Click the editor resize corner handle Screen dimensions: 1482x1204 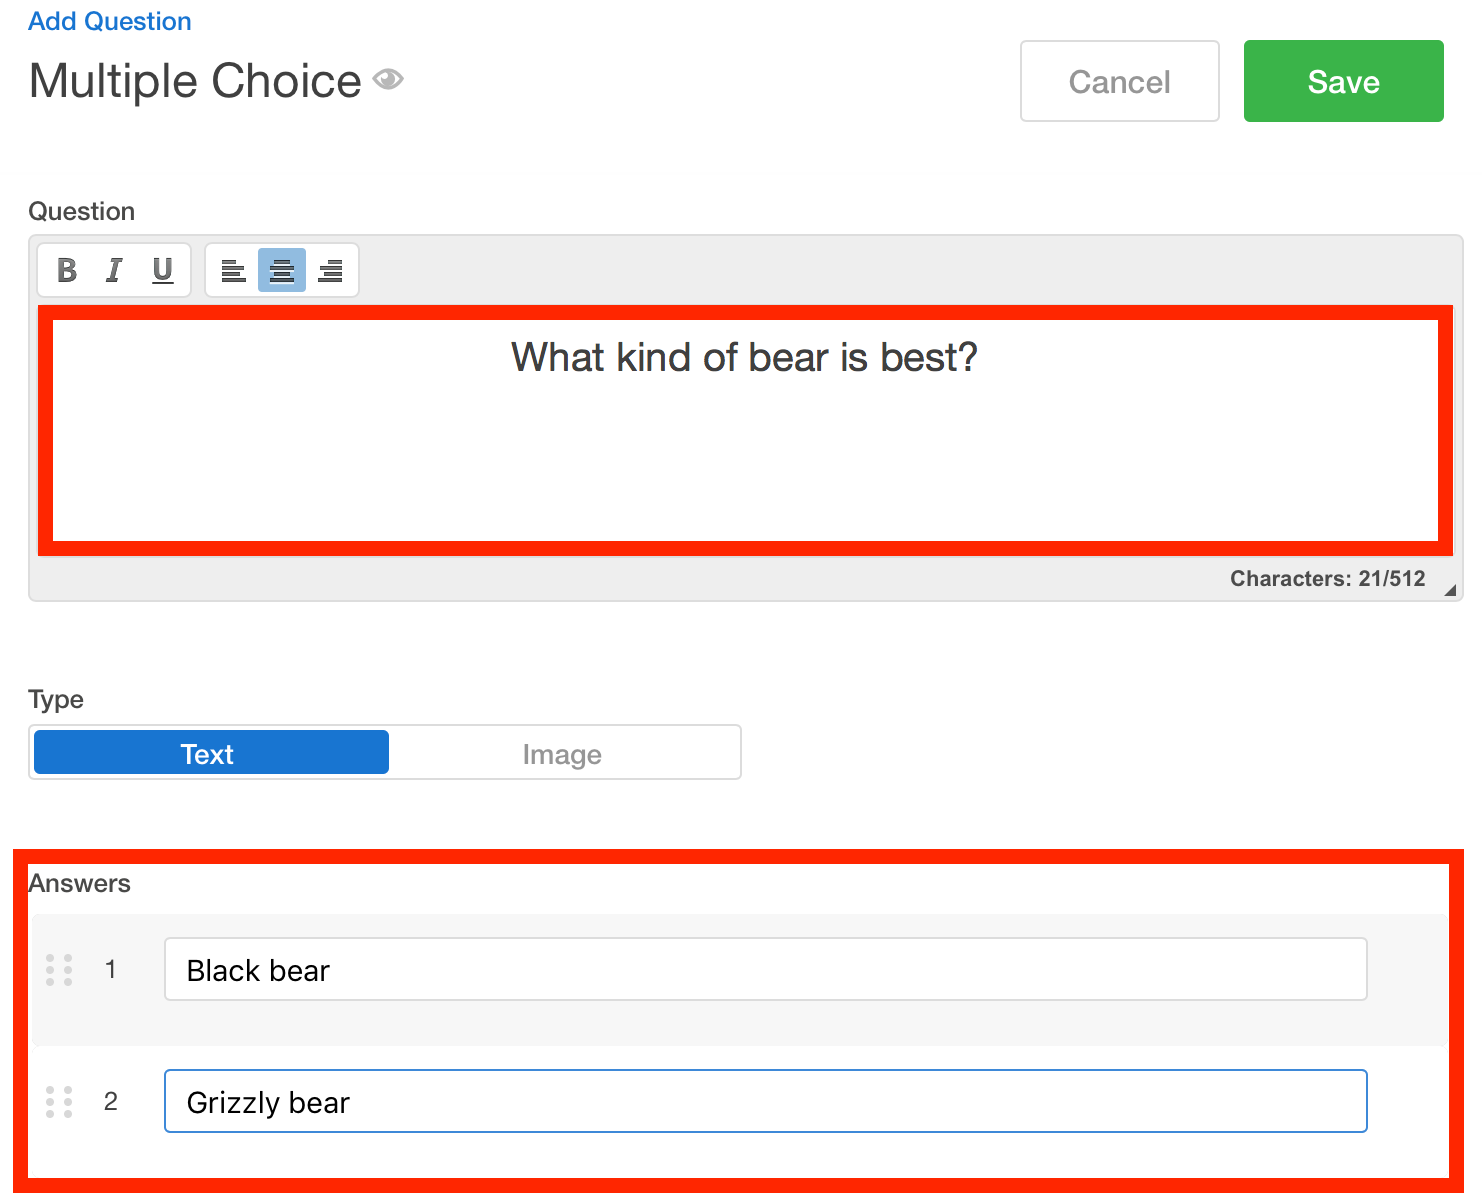click(1448, 590)
